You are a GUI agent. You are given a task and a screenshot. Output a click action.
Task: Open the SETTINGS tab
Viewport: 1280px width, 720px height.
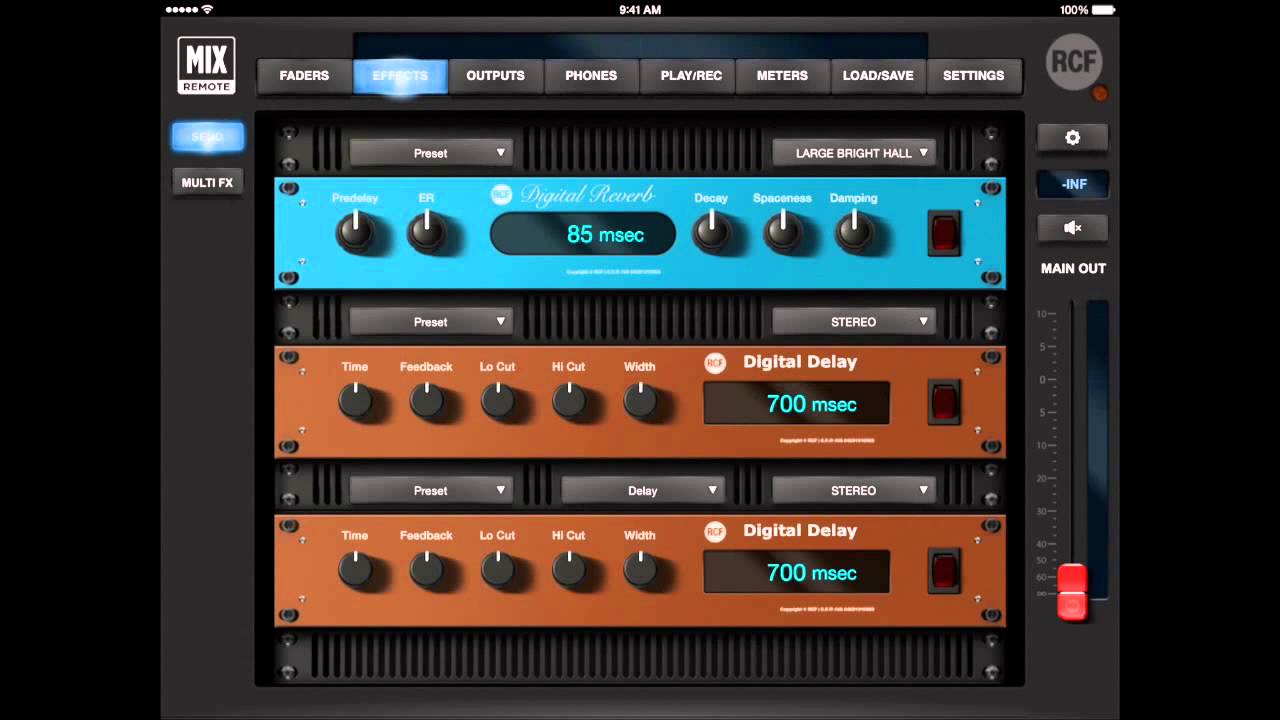click(973, 76)
